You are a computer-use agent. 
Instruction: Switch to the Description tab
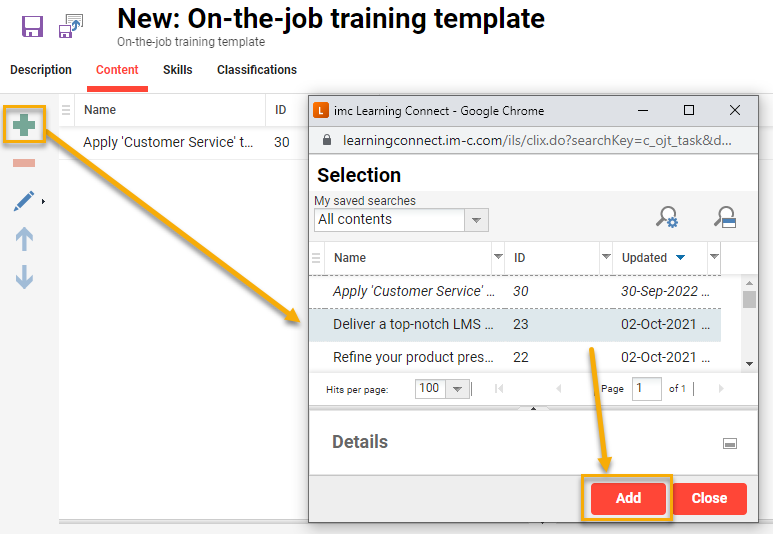(41, 70)
